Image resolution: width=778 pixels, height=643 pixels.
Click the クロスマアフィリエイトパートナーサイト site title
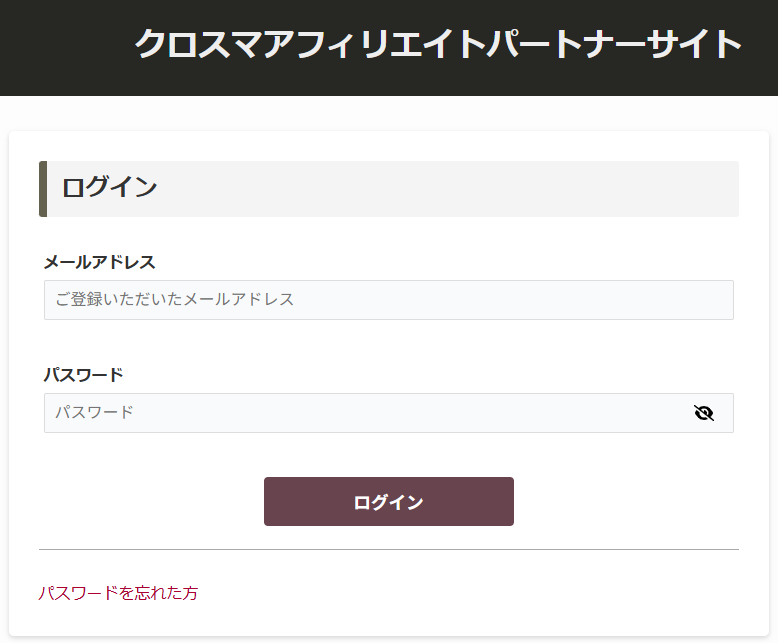[x=438, y=45]
